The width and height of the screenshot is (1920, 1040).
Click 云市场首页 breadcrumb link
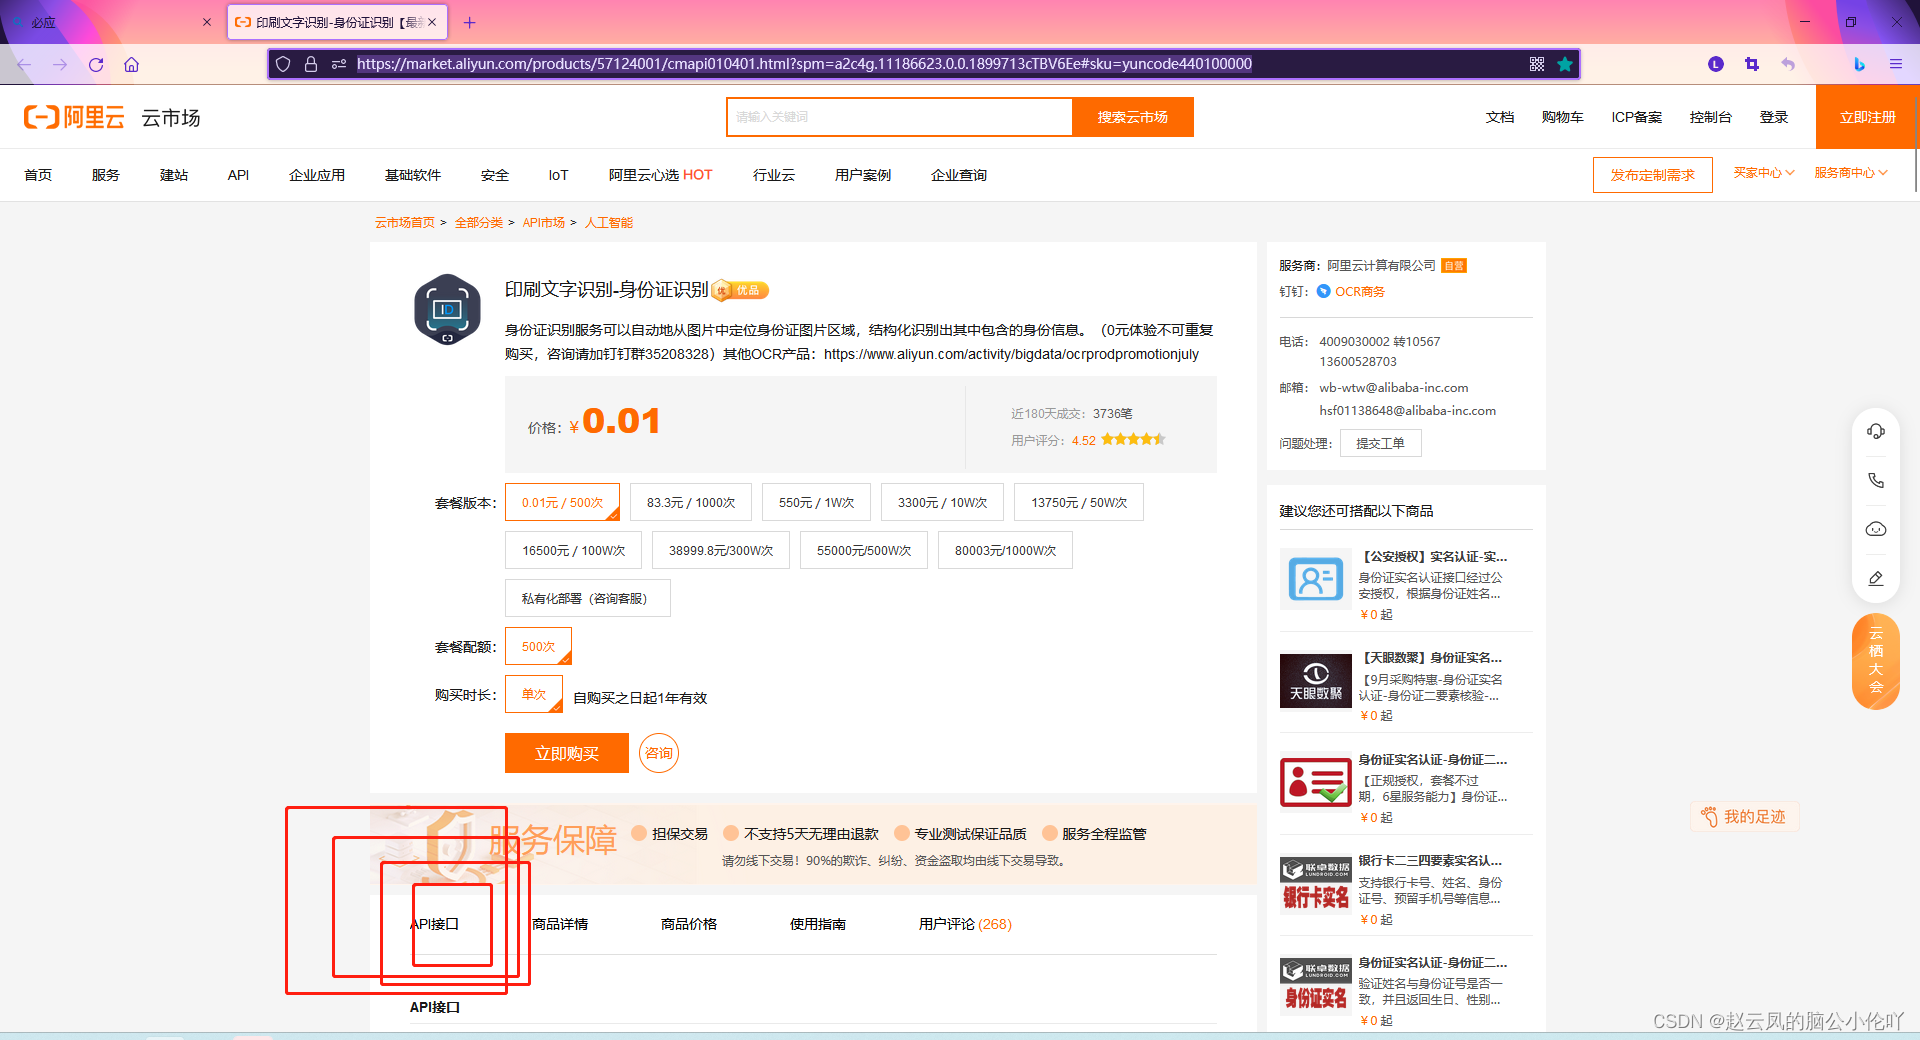[405, 222]
